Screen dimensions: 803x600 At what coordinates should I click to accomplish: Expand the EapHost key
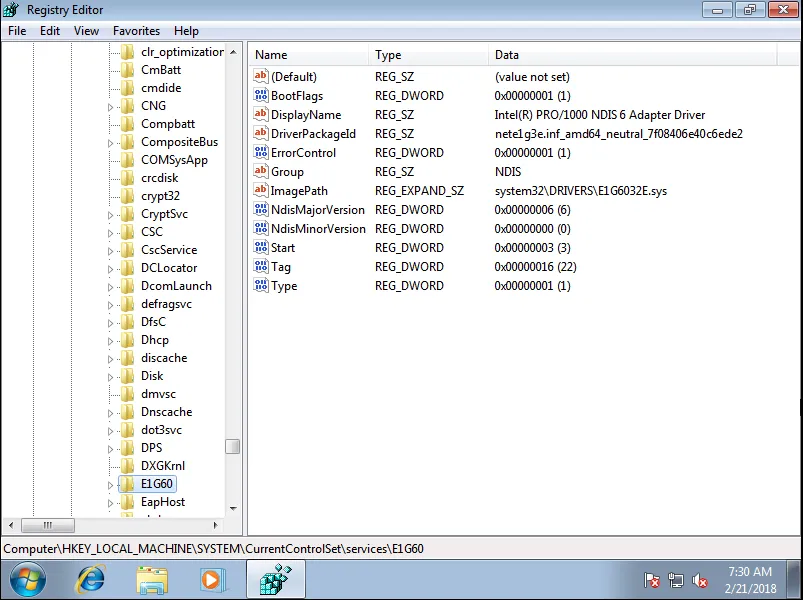[x=110, y=503]
